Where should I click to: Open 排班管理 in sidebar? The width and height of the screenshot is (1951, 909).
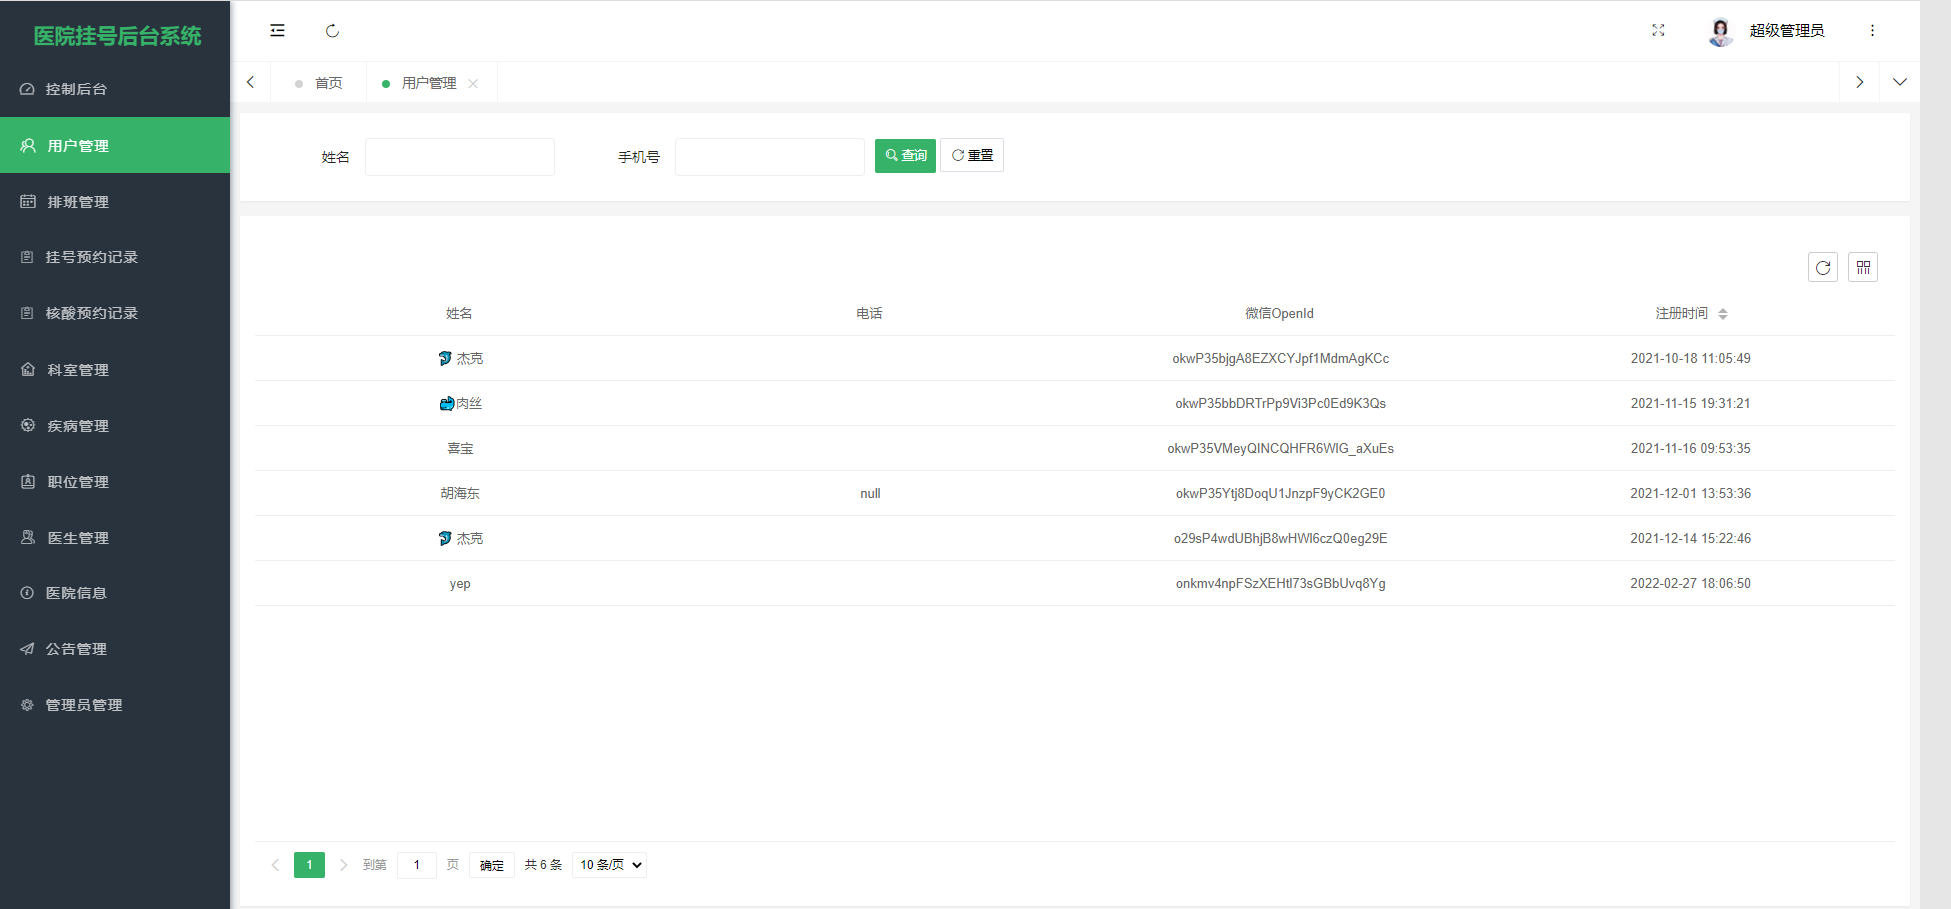pos(115,201)
